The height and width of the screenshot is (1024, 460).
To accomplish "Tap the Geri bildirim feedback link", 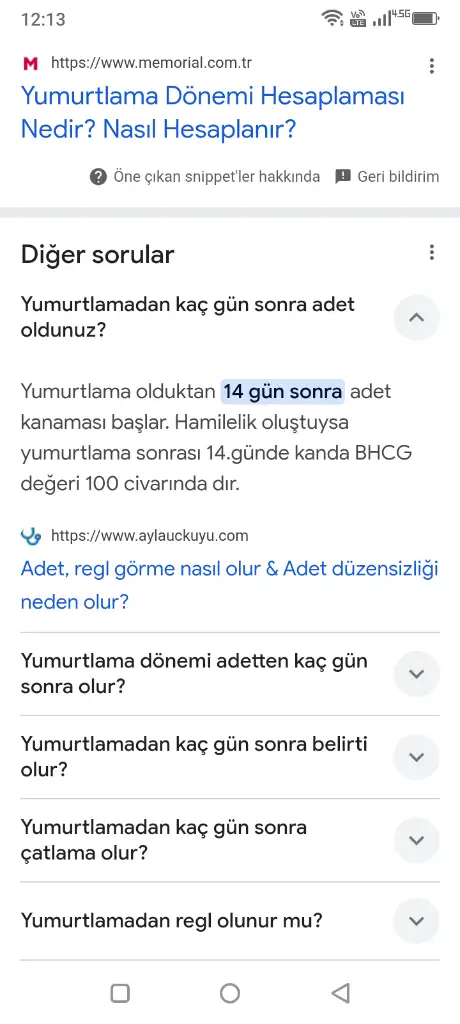I will tap(398, 176).
